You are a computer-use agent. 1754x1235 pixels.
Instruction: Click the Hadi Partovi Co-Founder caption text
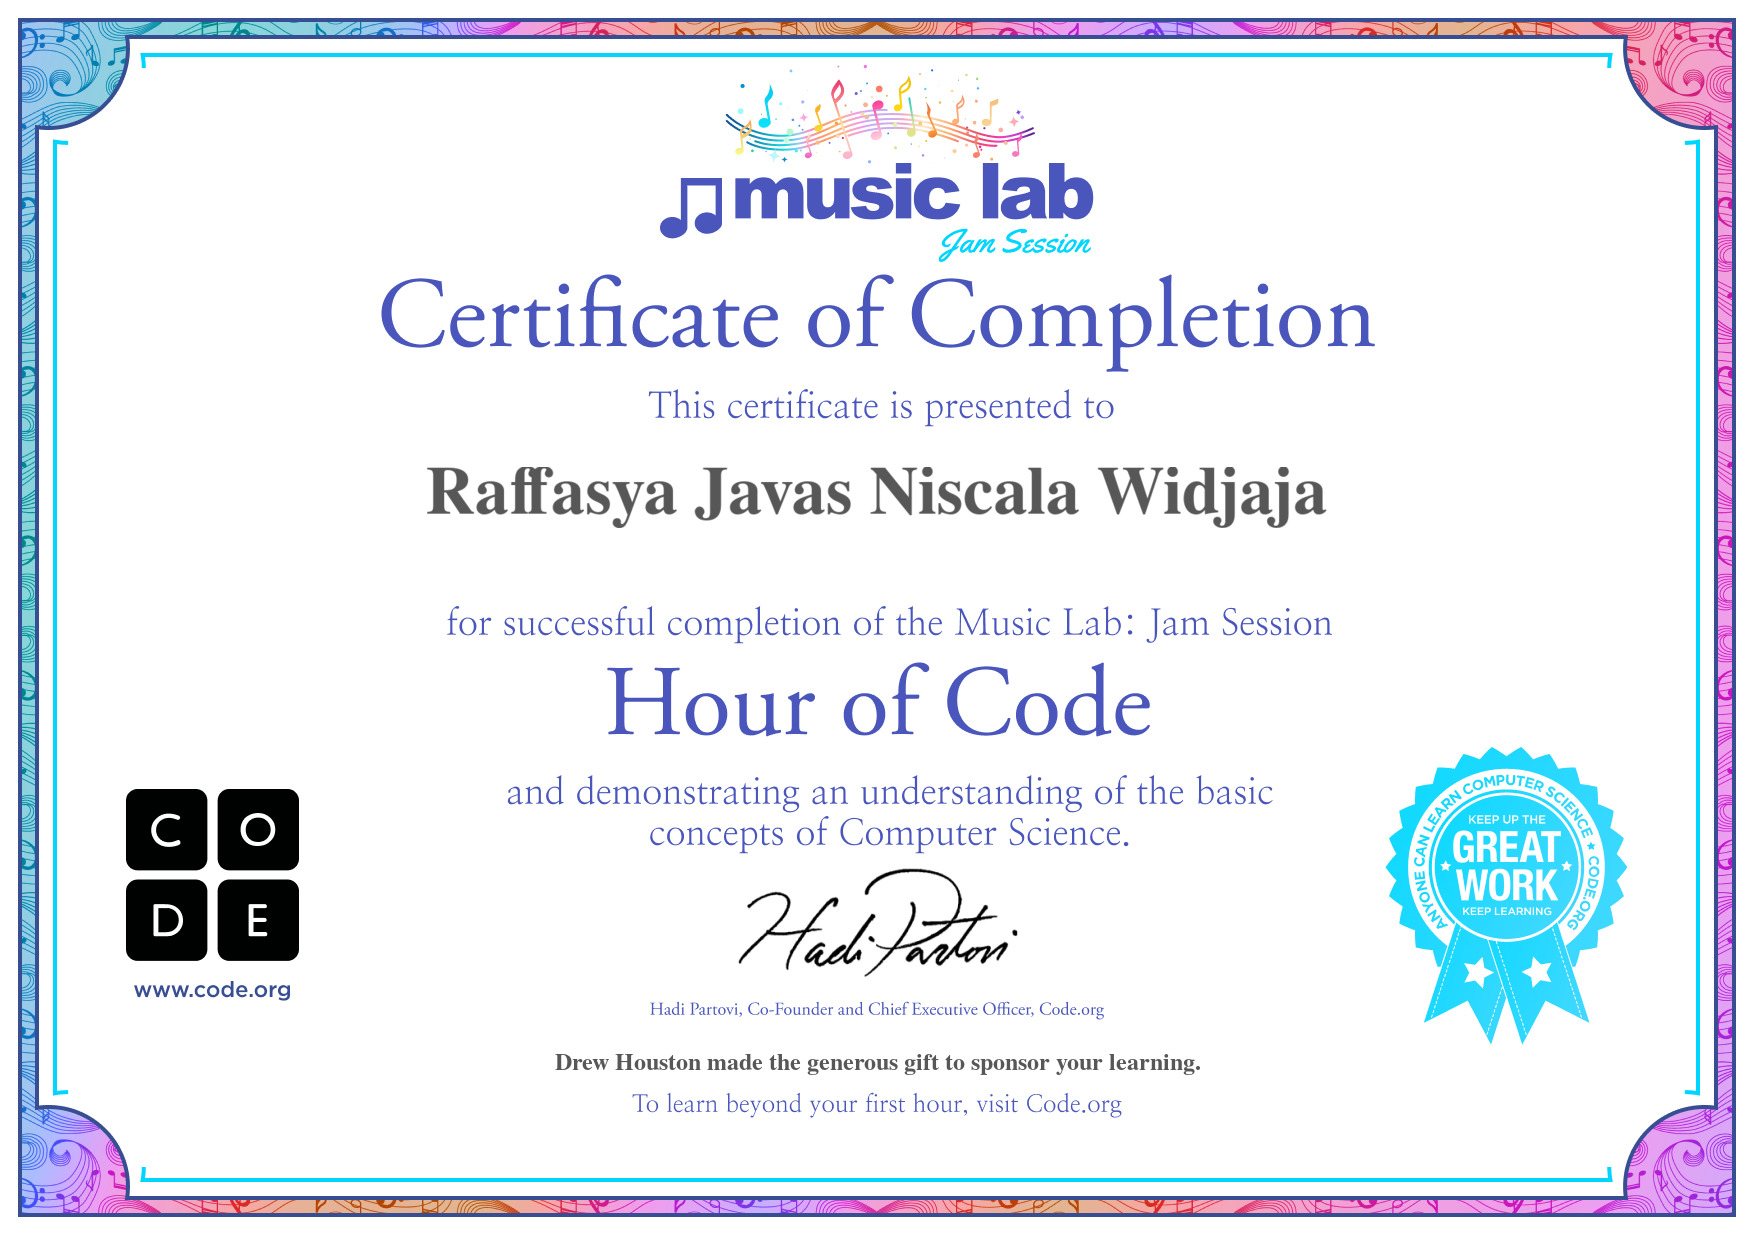[877, 1009]
